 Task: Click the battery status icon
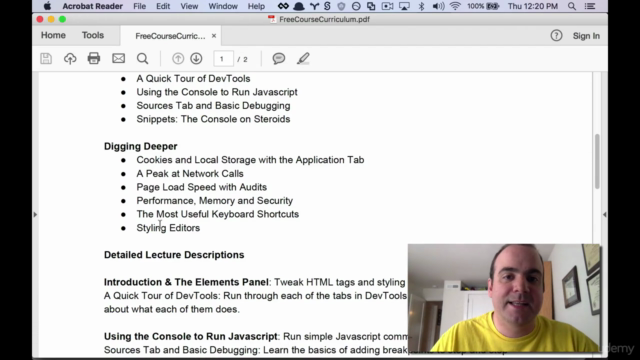[x=493, y=6]
